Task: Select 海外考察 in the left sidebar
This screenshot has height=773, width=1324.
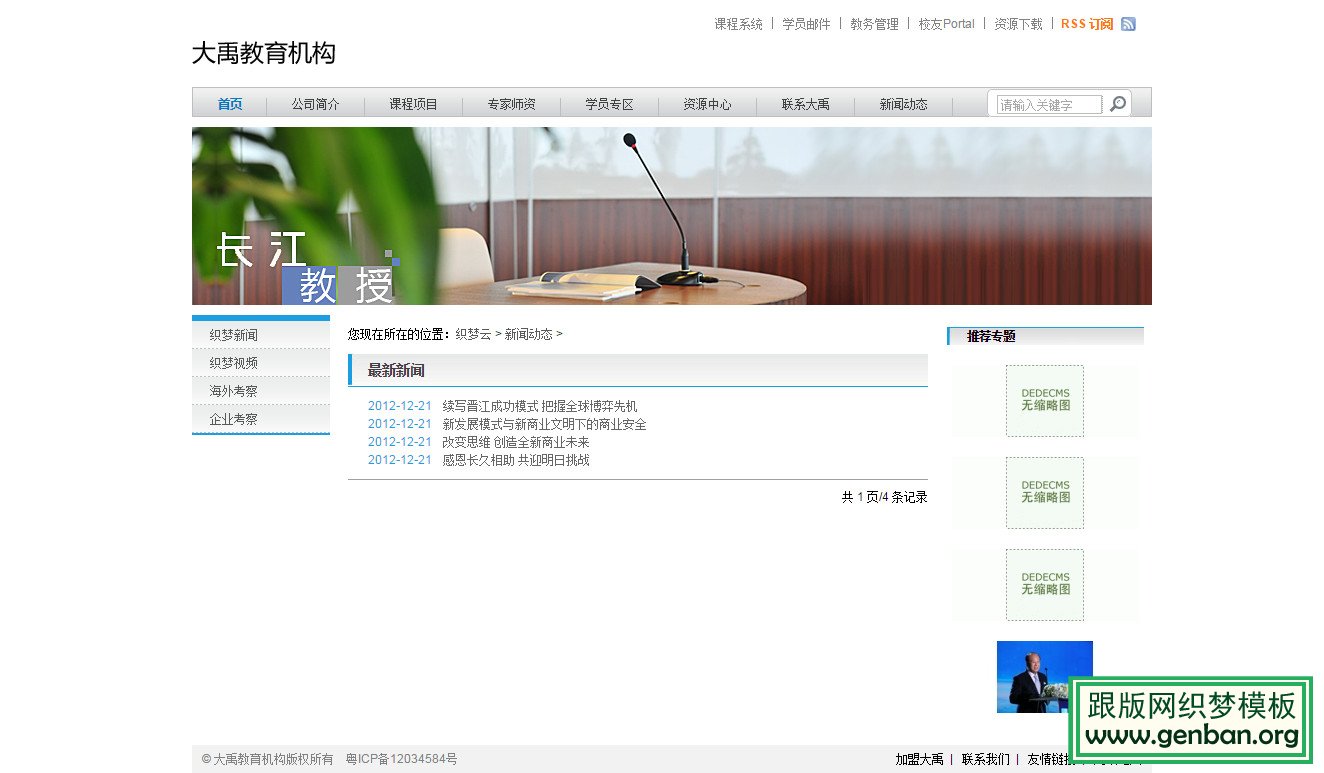Action: pyautogui.click(x=234, y=390)
